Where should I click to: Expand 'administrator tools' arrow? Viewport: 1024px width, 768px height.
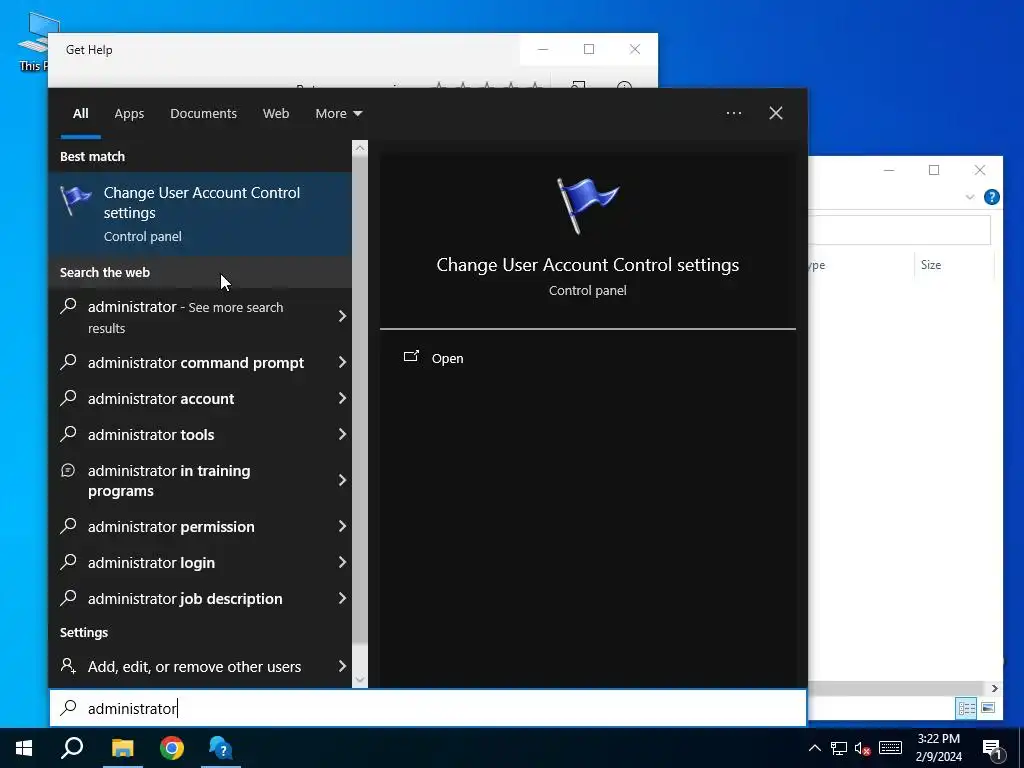[x=342, y=434]
